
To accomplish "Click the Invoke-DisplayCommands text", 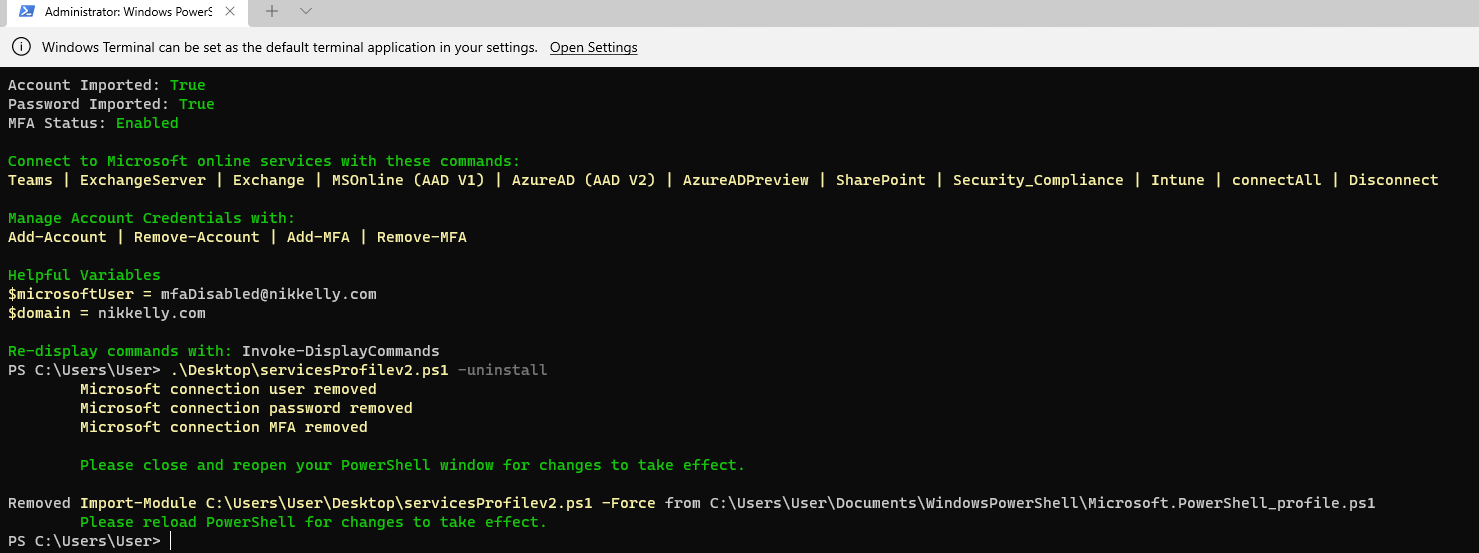I will tap(341, 351).
